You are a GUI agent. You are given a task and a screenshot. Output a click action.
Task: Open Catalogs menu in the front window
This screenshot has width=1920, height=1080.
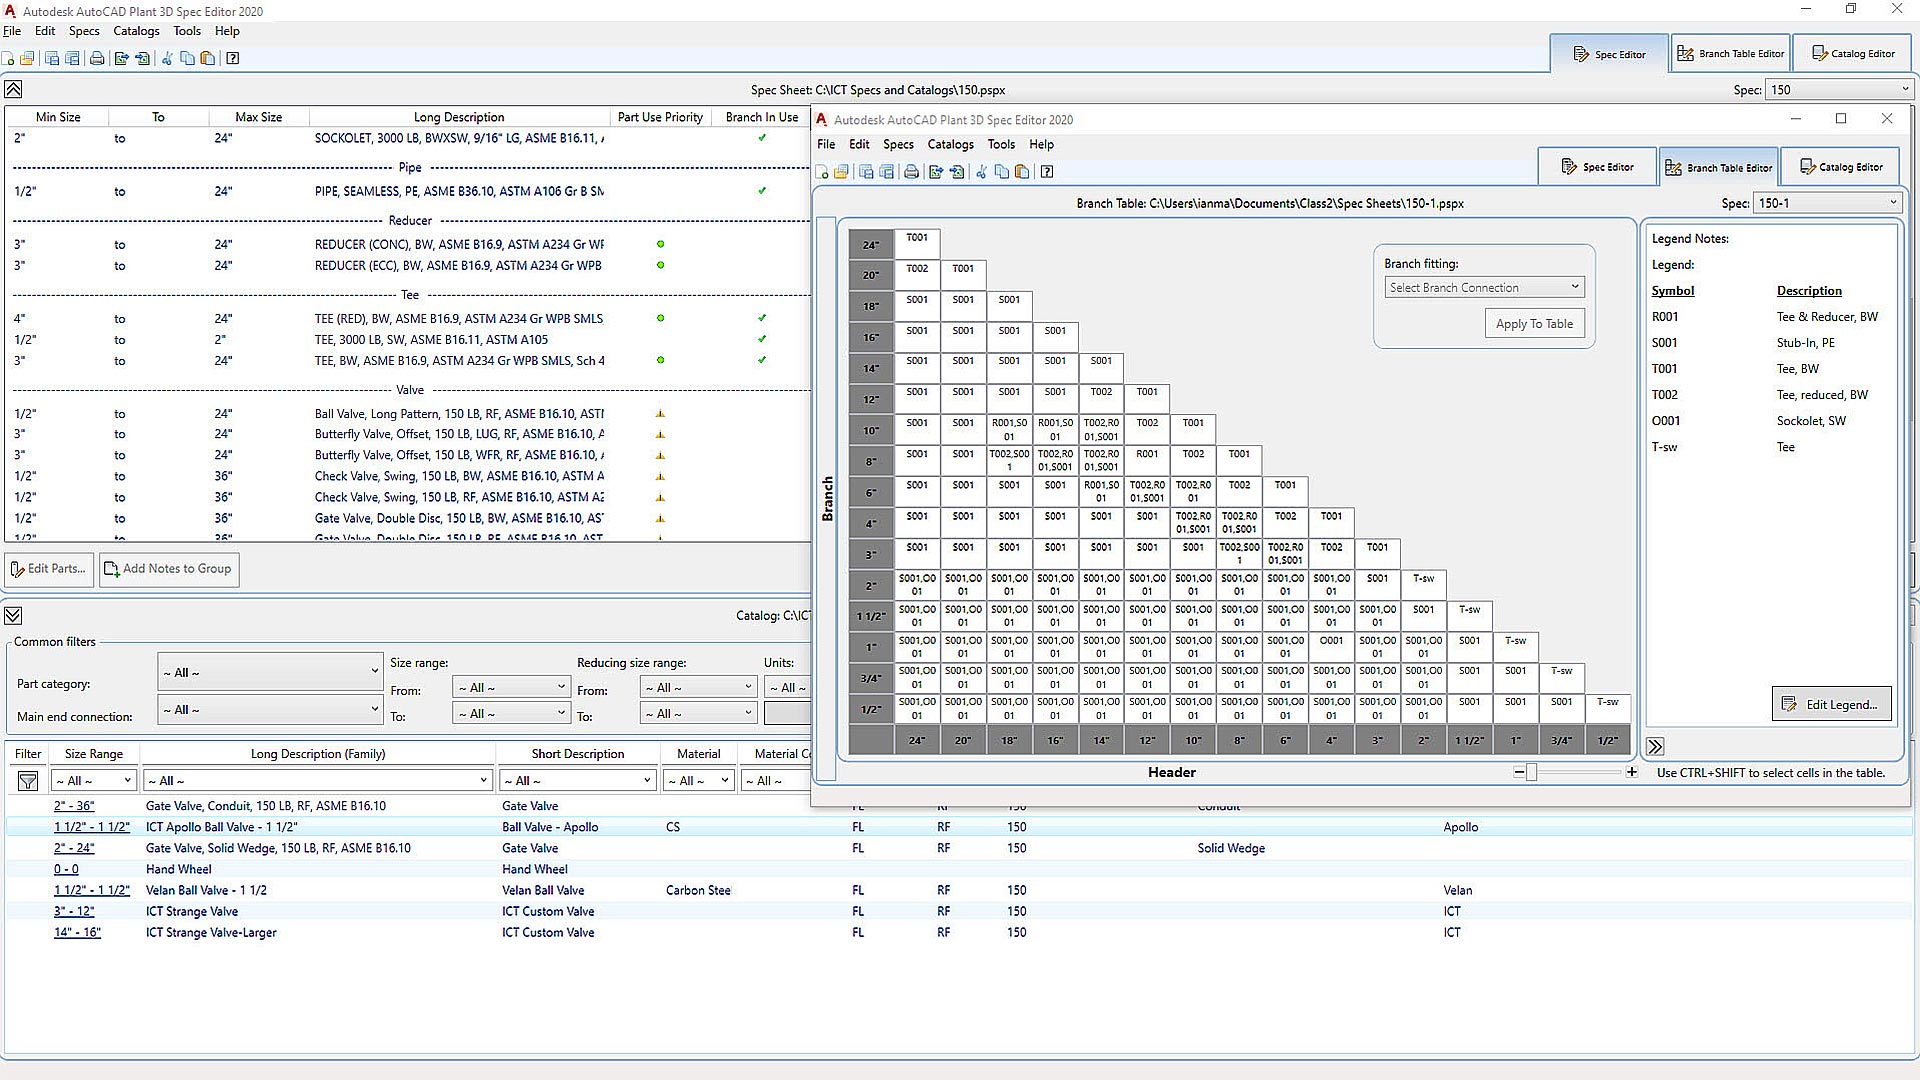click(x=950, y=144)
